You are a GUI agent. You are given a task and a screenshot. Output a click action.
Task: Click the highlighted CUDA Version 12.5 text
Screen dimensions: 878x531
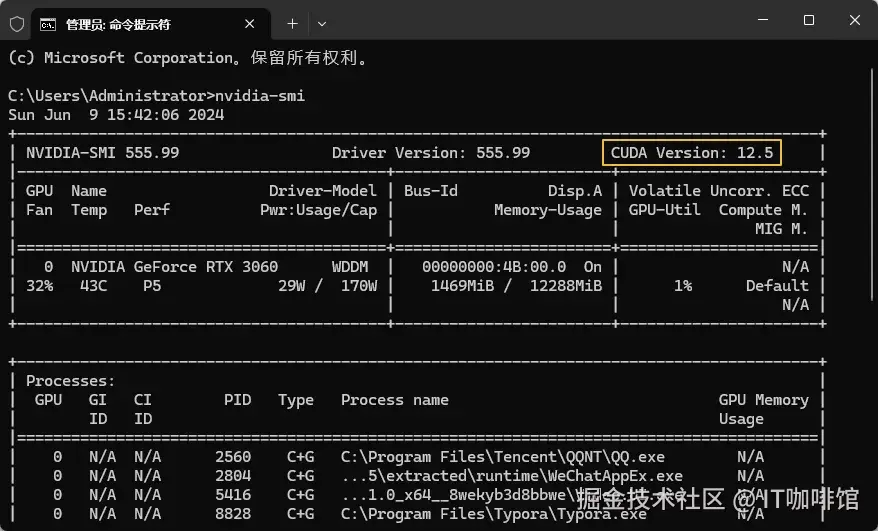[x=692, y=152]
